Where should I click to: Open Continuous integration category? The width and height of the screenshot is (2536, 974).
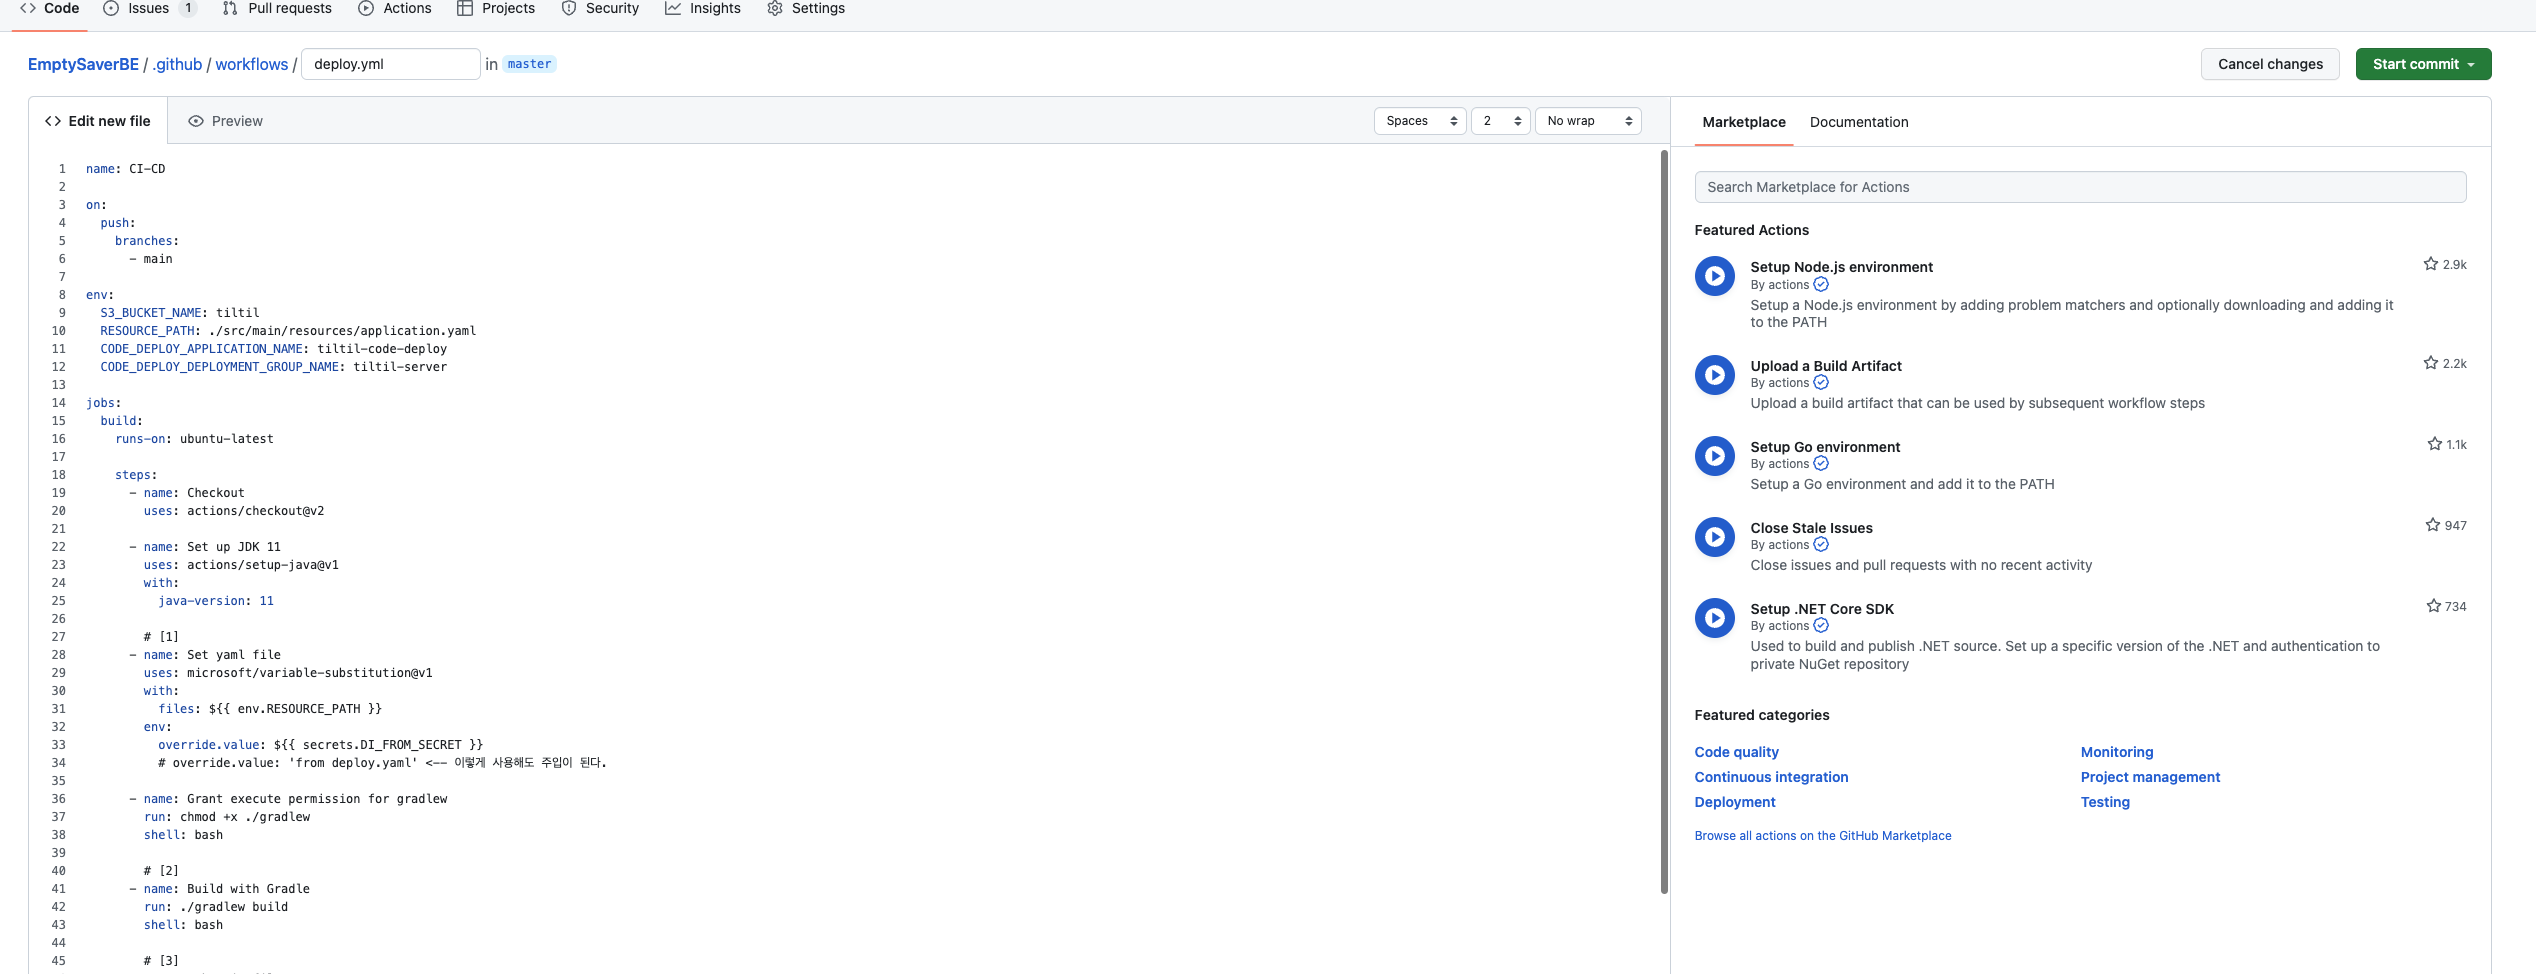point(1771,777)
